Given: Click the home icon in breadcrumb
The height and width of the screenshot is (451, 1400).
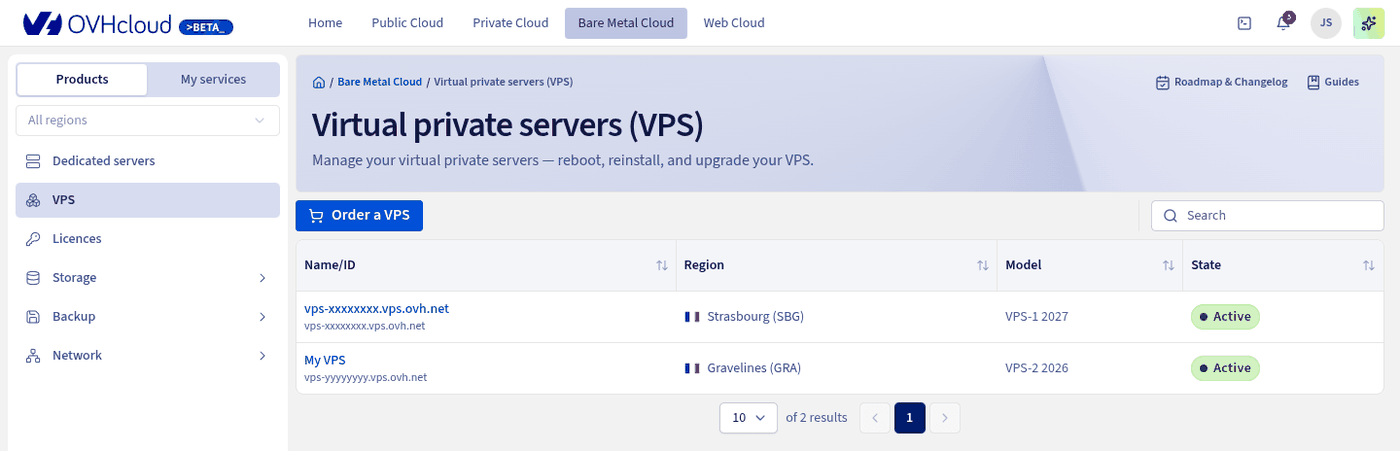Looking at the screenshot, I should [x=319, y=82].
